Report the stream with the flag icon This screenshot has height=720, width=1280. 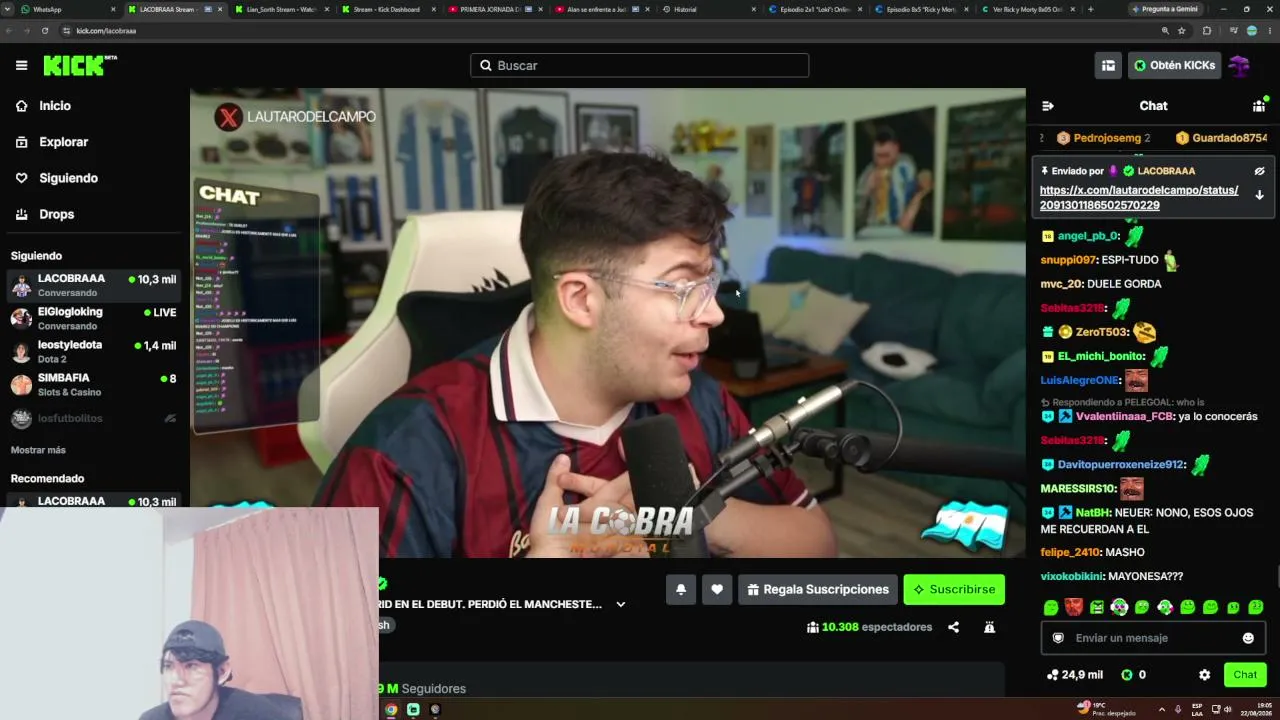(989, 627)
